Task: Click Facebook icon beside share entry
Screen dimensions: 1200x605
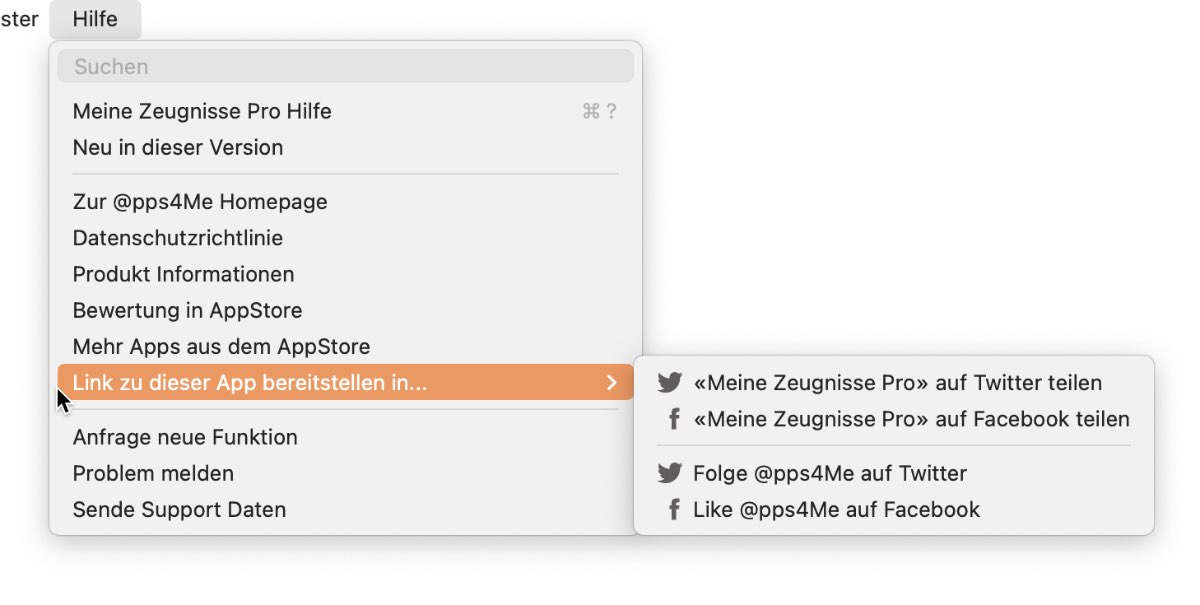Action: click(674, 419)
